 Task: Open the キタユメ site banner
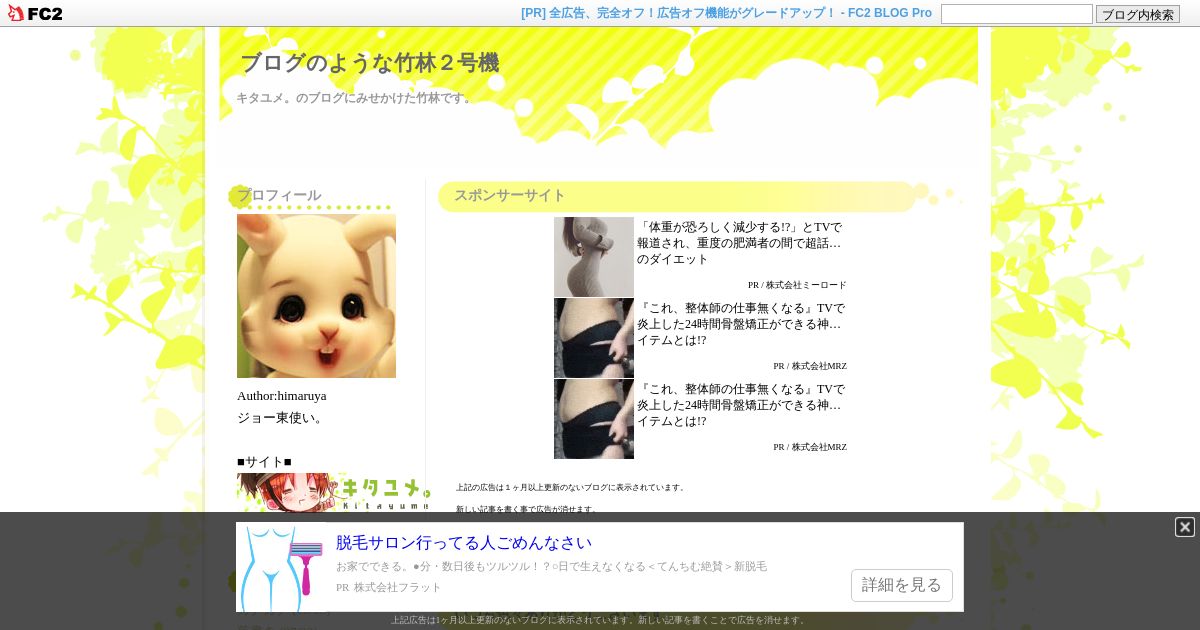(333, 493)
